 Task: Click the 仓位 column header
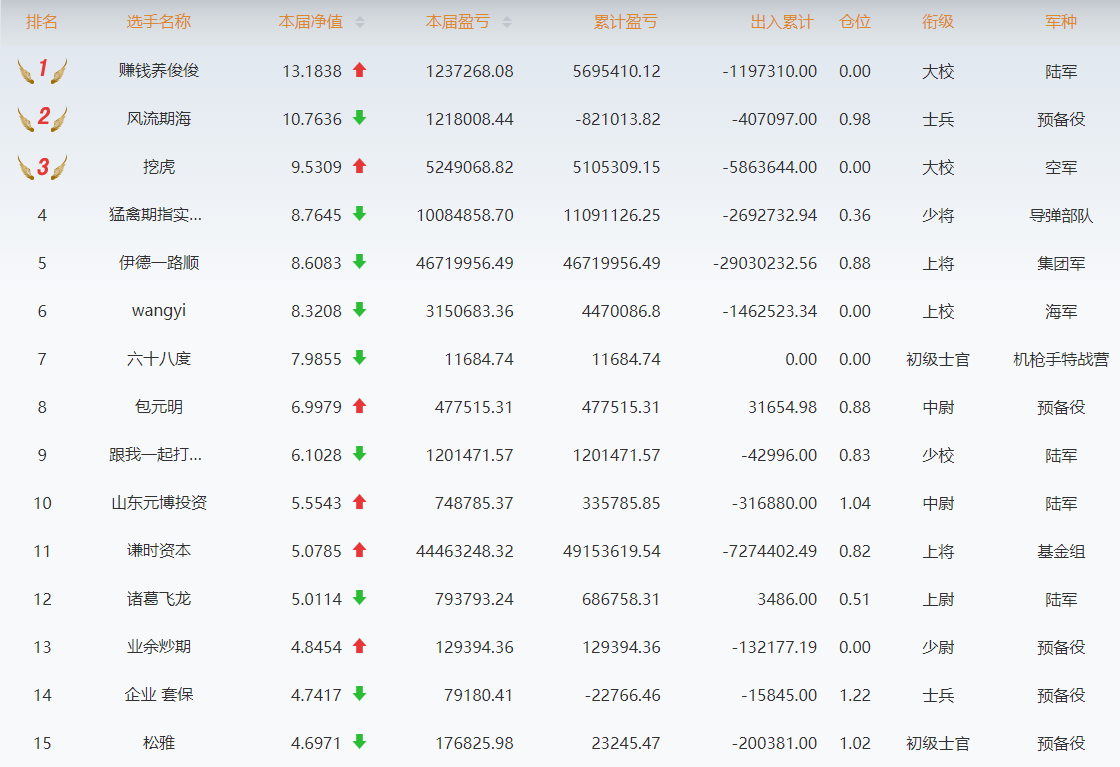click(x=855, y=22)
